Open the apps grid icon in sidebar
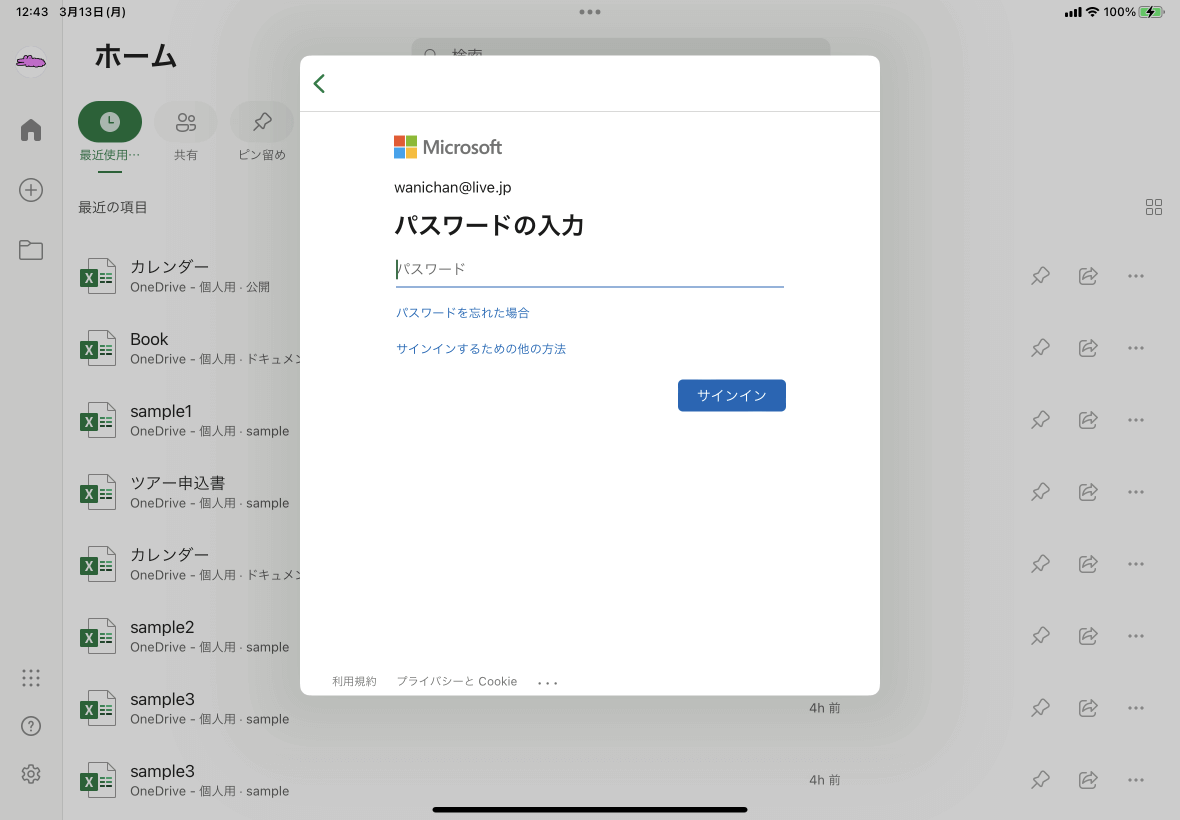The image size is (1180, 820). click(x=31, y=678)
